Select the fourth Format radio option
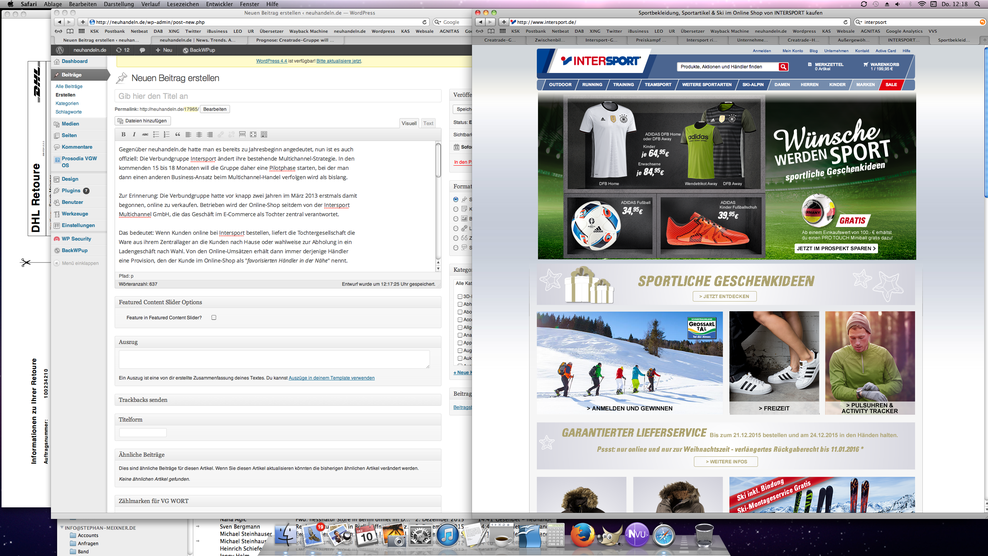This screenshot has height=556, width=988. coord(456,228)
